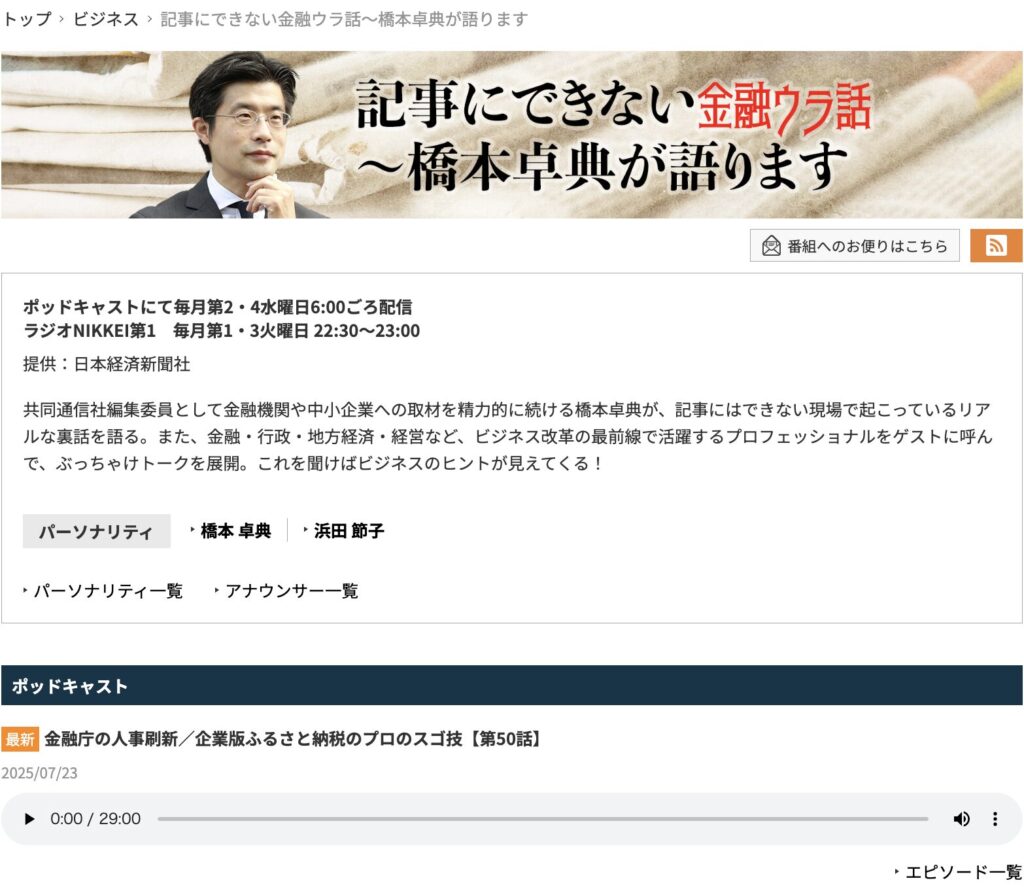Click the ポッドキャスト section header
The image size is (1024, 887).
coord(511,685)
